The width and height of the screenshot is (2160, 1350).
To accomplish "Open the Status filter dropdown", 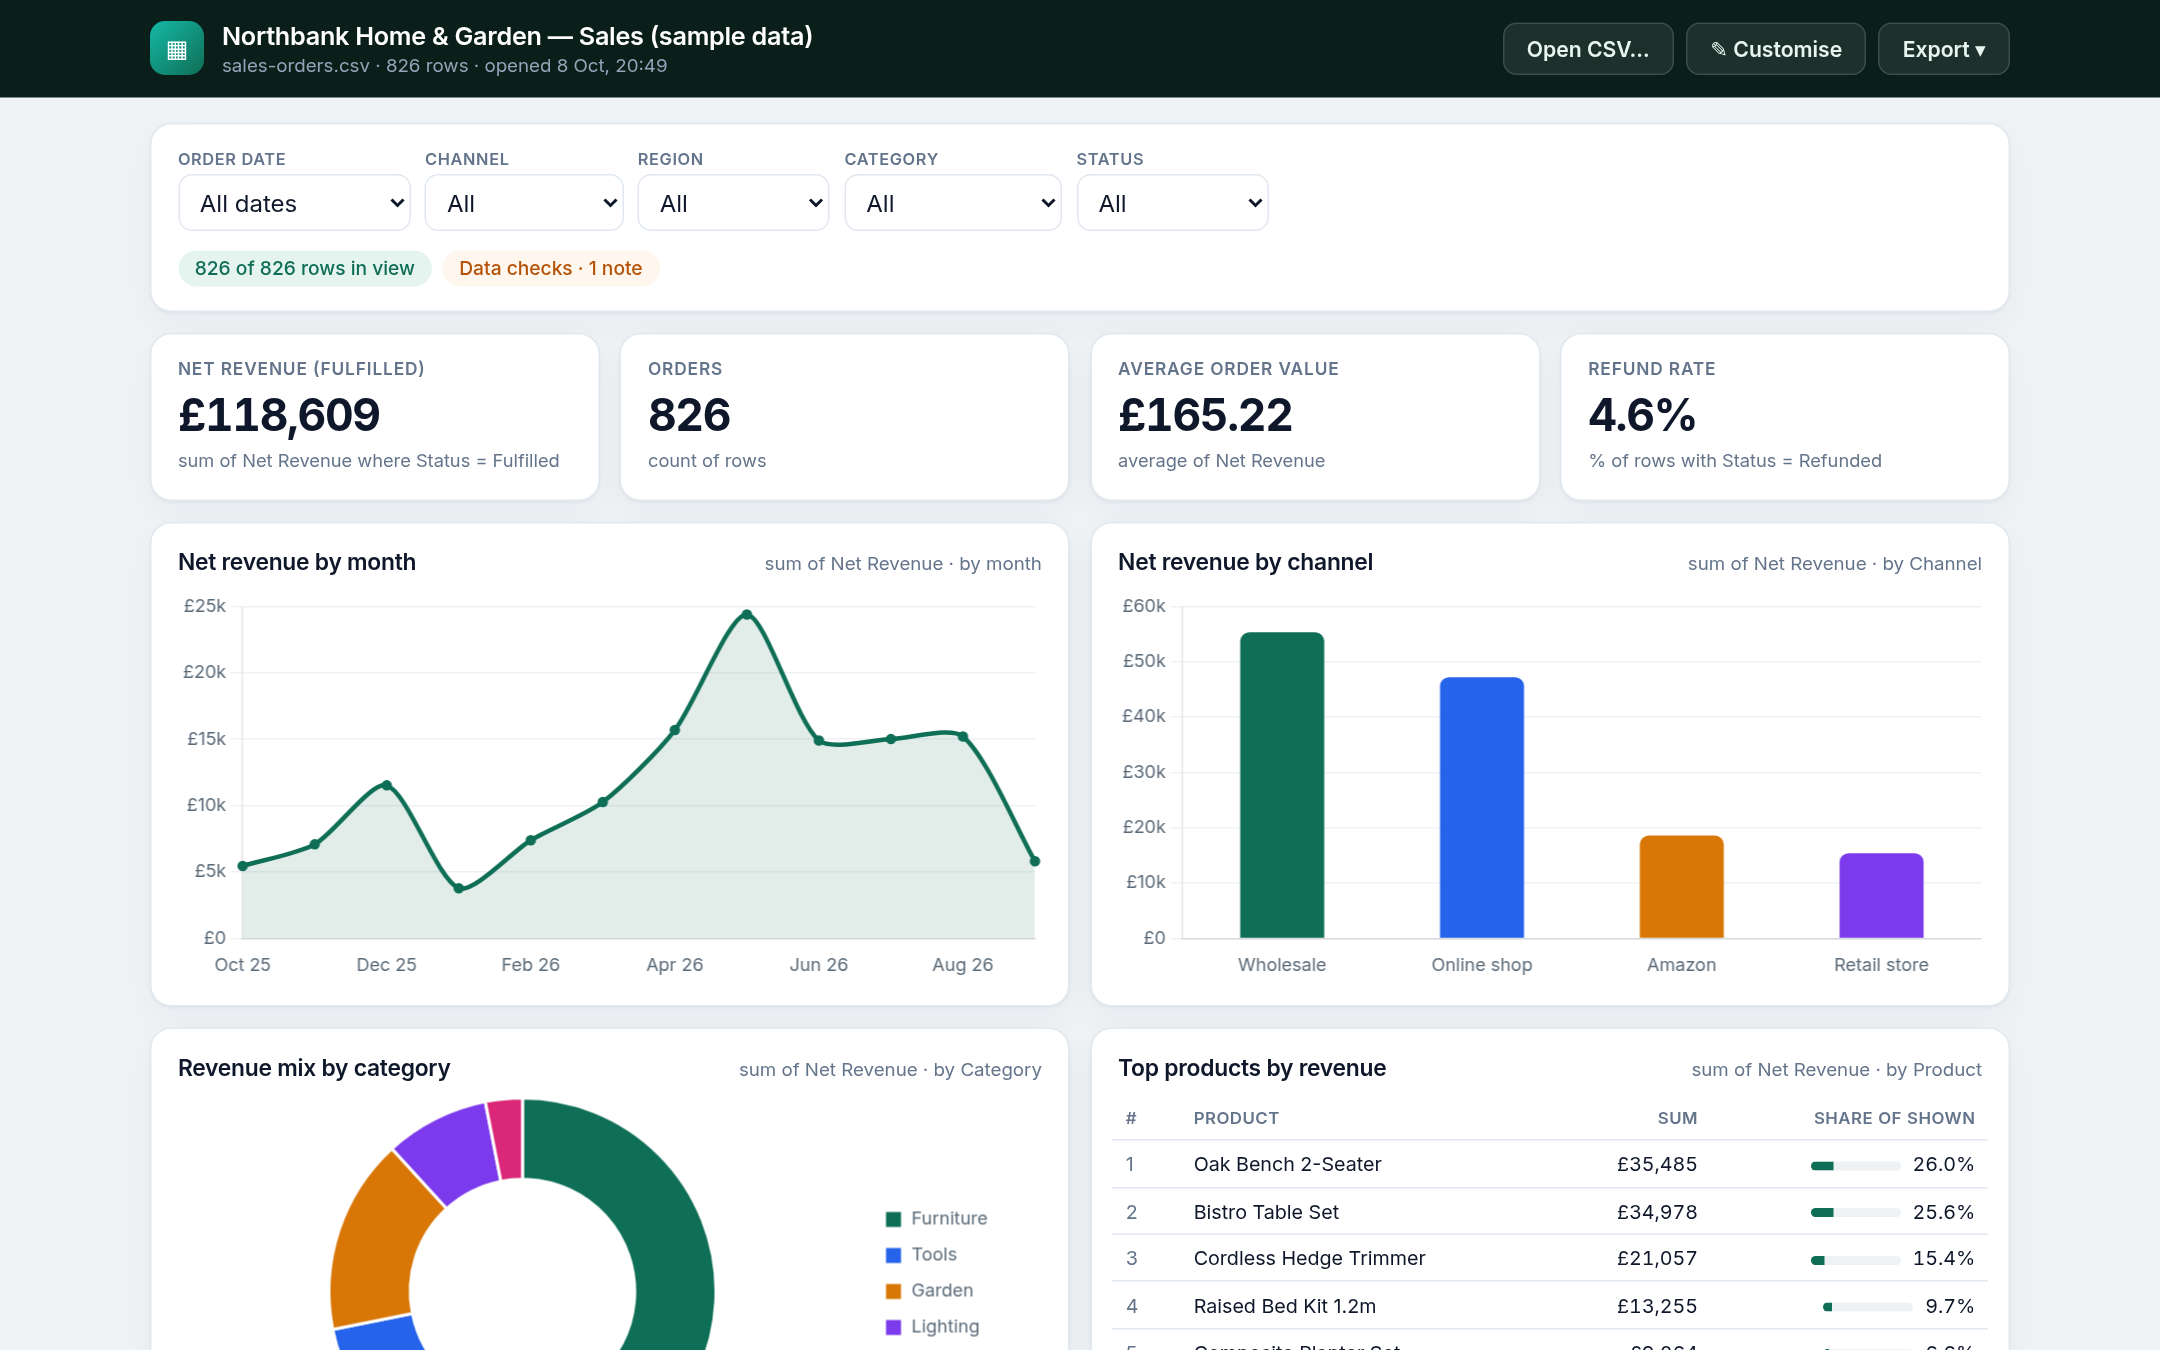I will pyautogui.click(x=1172, y=203).
